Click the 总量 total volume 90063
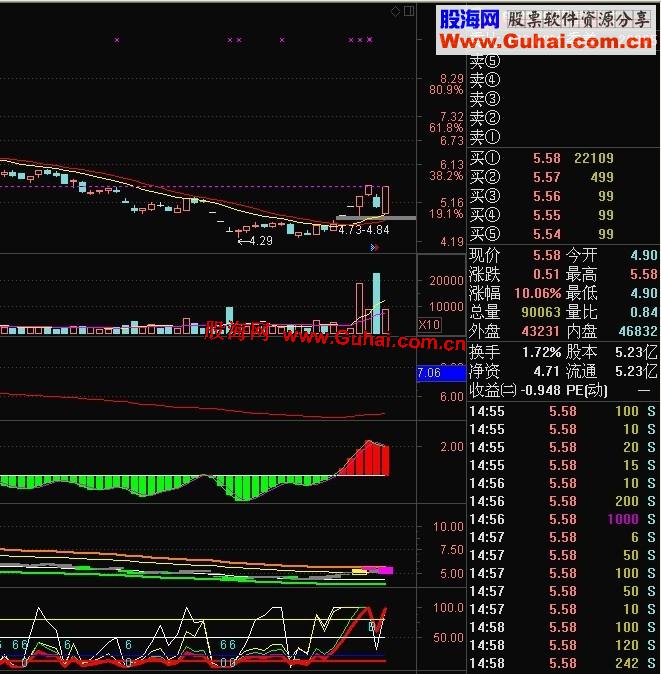Viewport: 661px width, 674px height. click(x=541, y=312)
